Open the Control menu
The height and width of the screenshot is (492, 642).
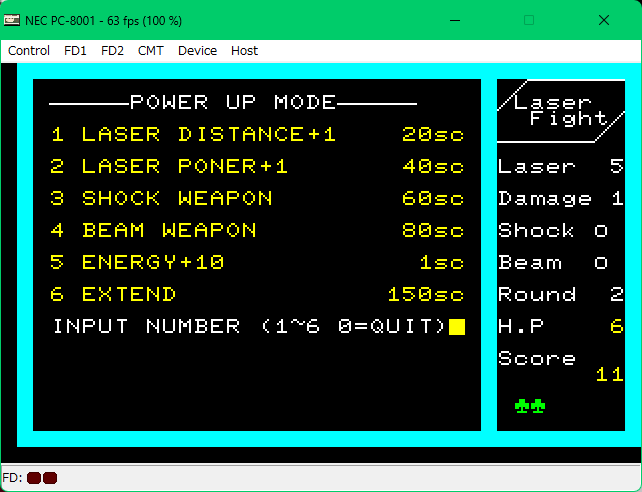tap(29, 50)
